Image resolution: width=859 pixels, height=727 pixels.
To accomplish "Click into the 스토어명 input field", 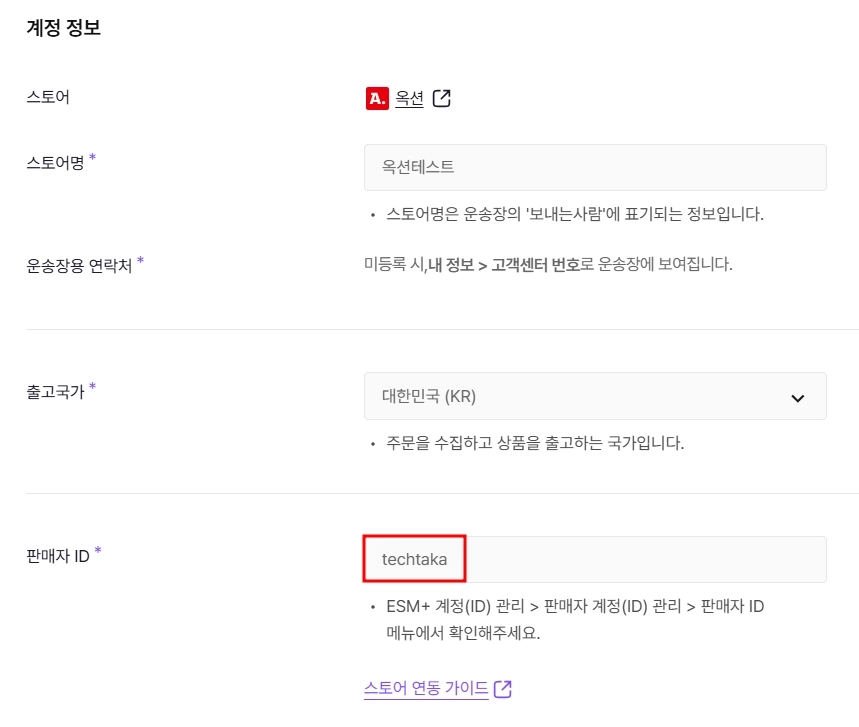I will coord(595,168).
